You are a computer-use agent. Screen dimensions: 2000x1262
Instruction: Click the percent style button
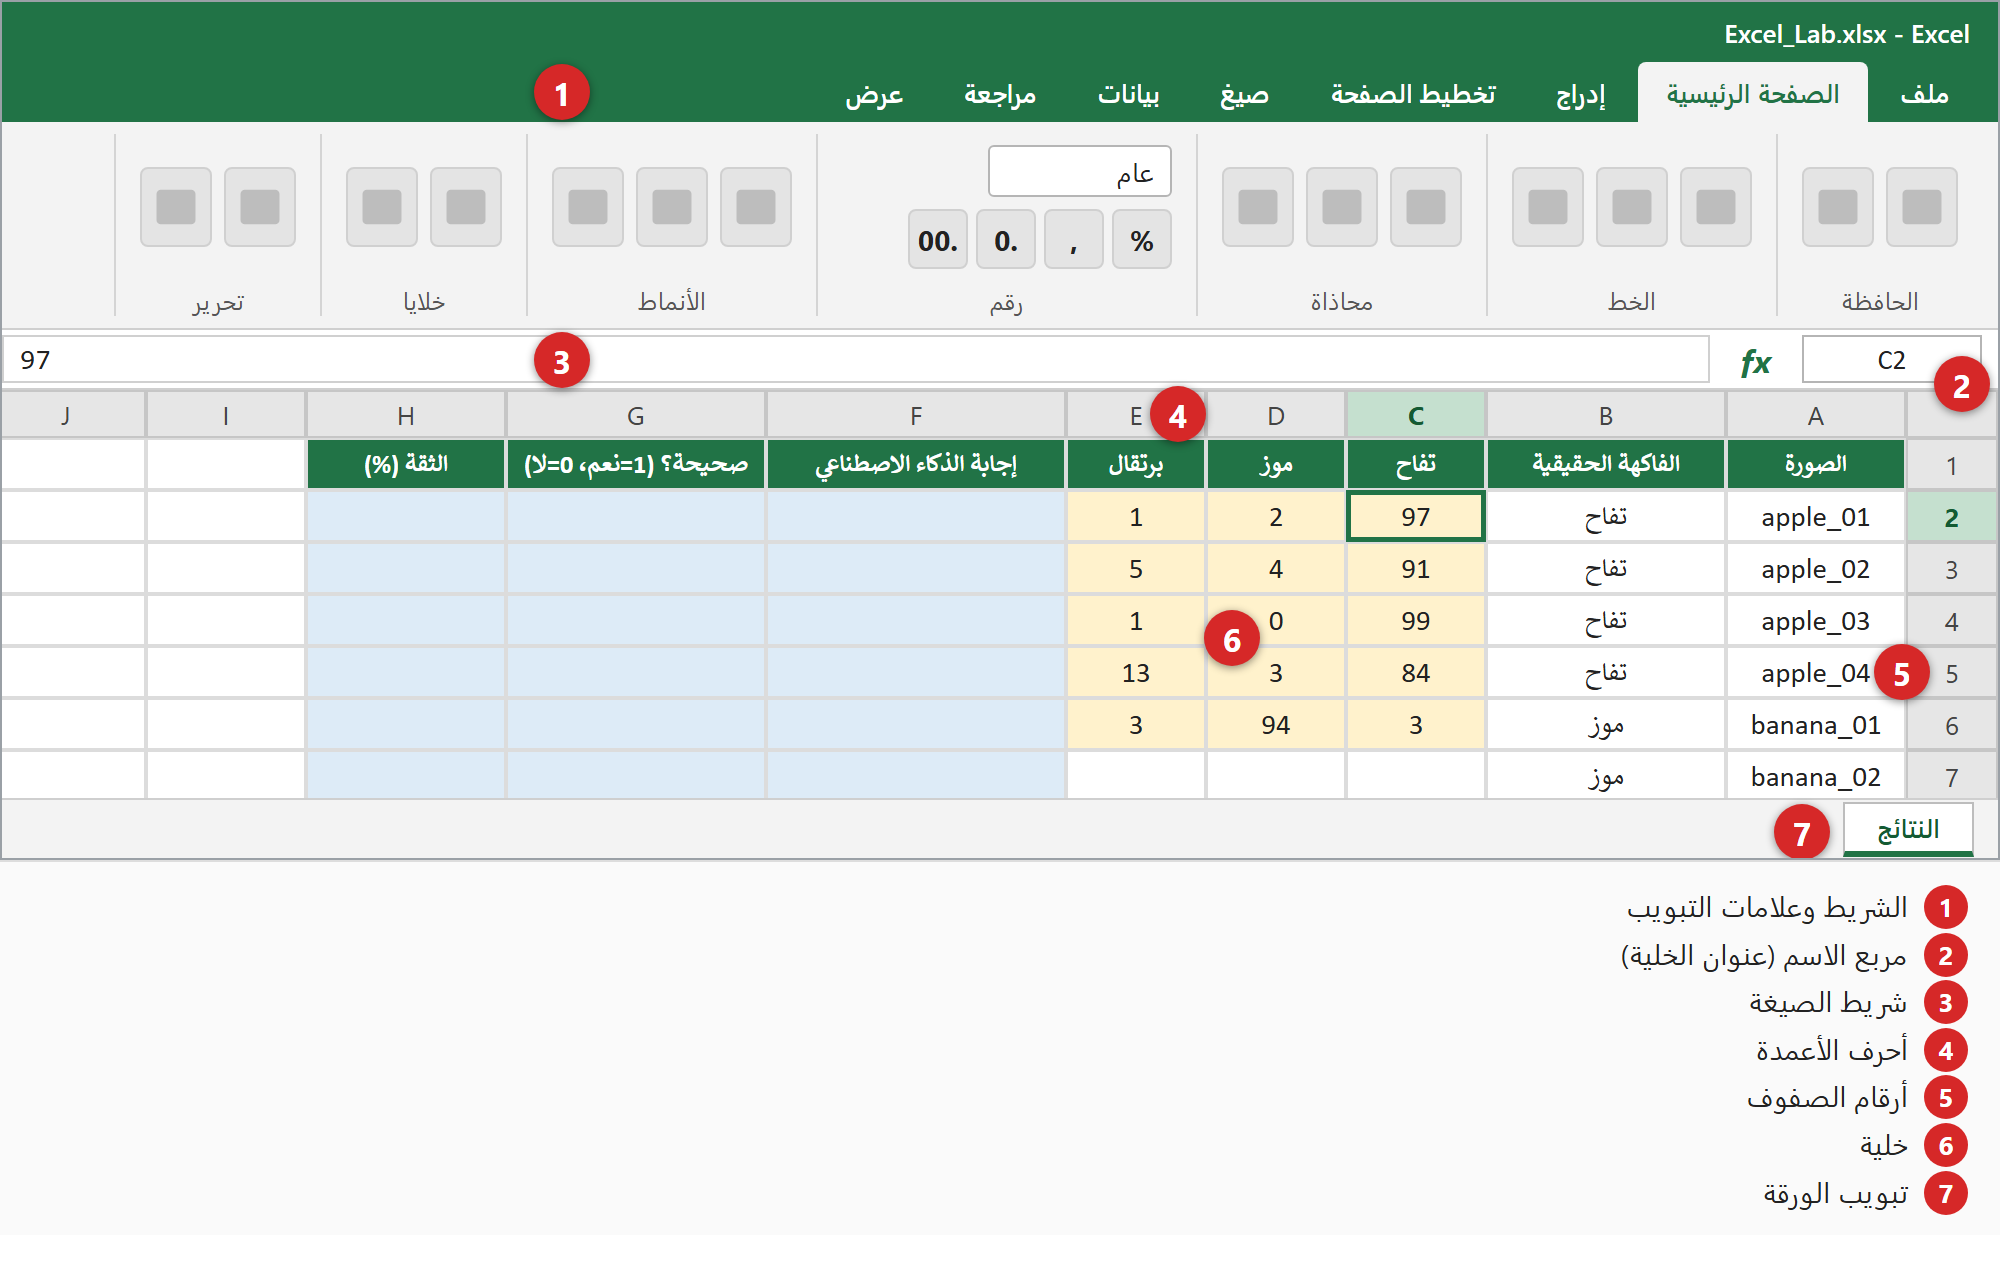[1142, 240]
